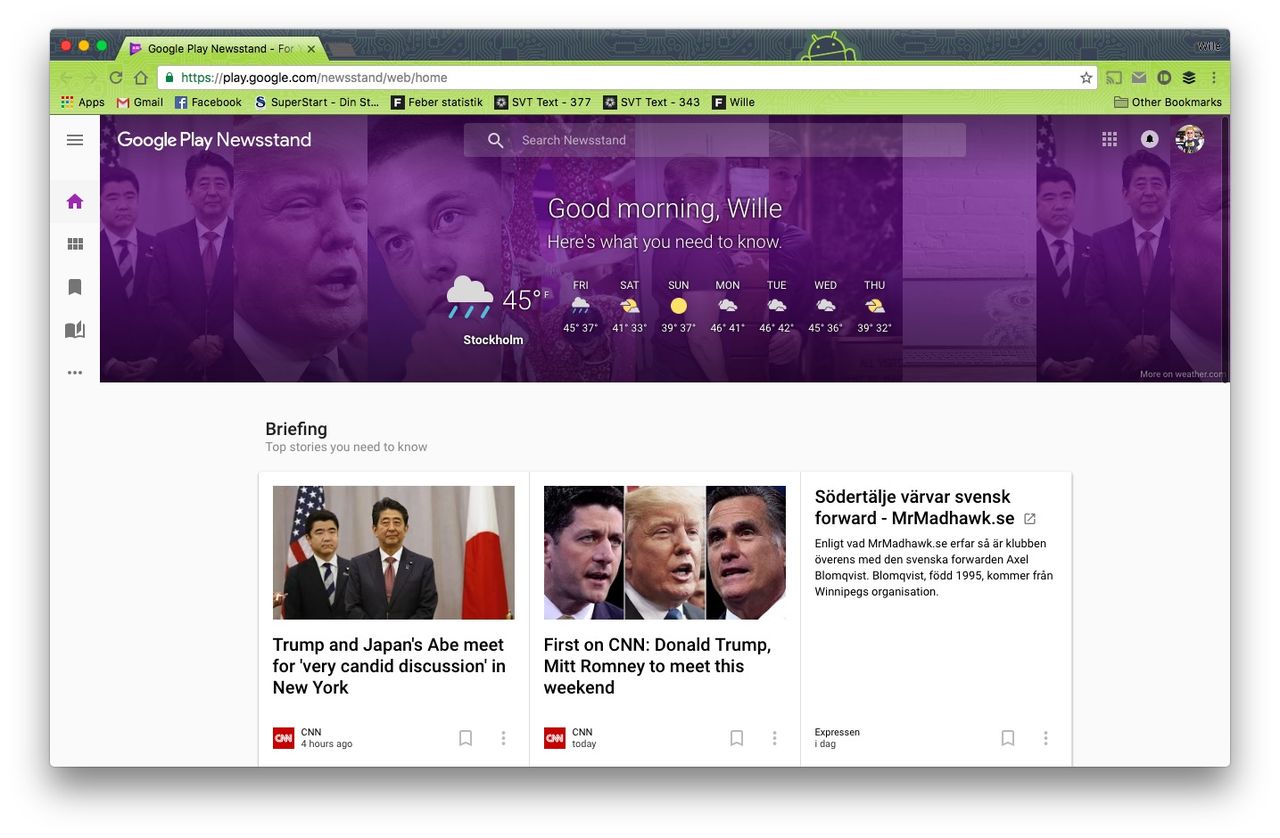Open the Read Now book icon in sidebar

[74, 329]
